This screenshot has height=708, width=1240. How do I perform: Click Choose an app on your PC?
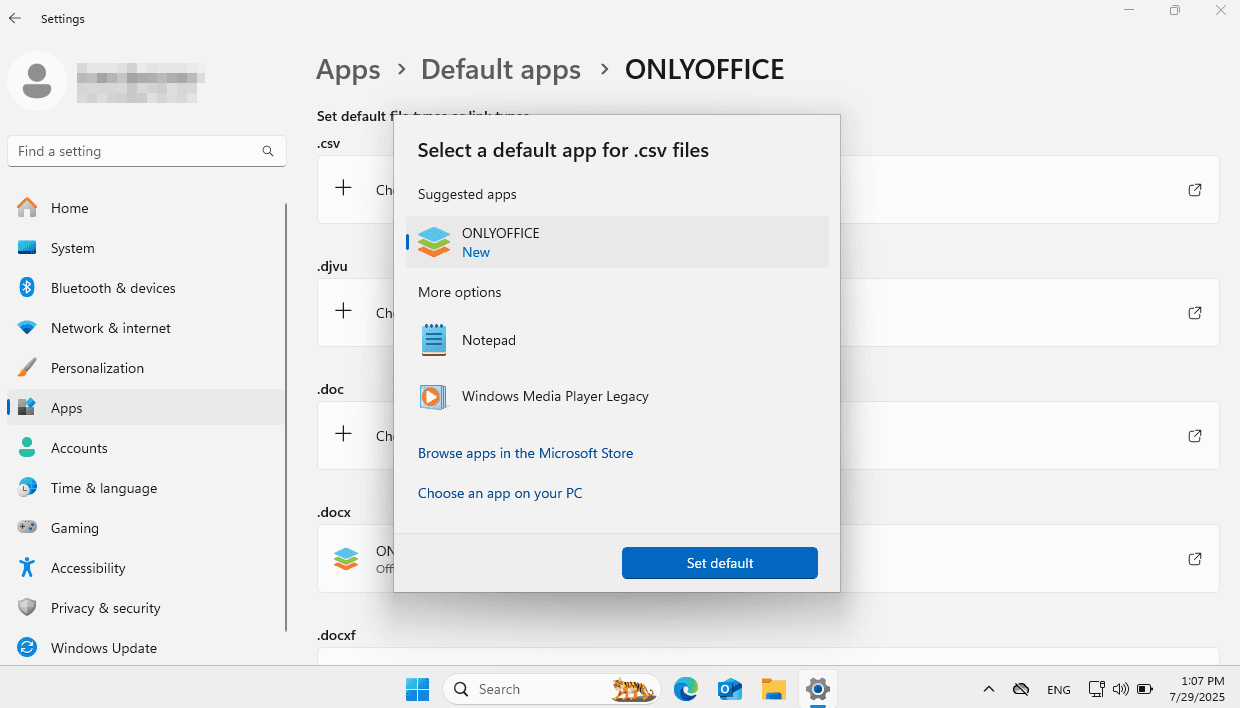coord(500,493)
